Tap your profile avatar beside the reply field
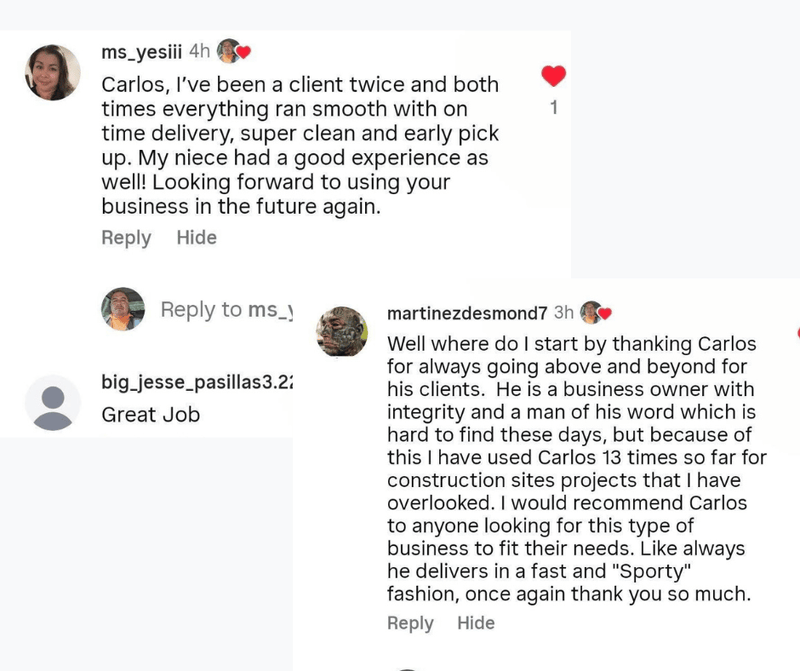Viewport: 800px width, 671px height. (123, 309)
